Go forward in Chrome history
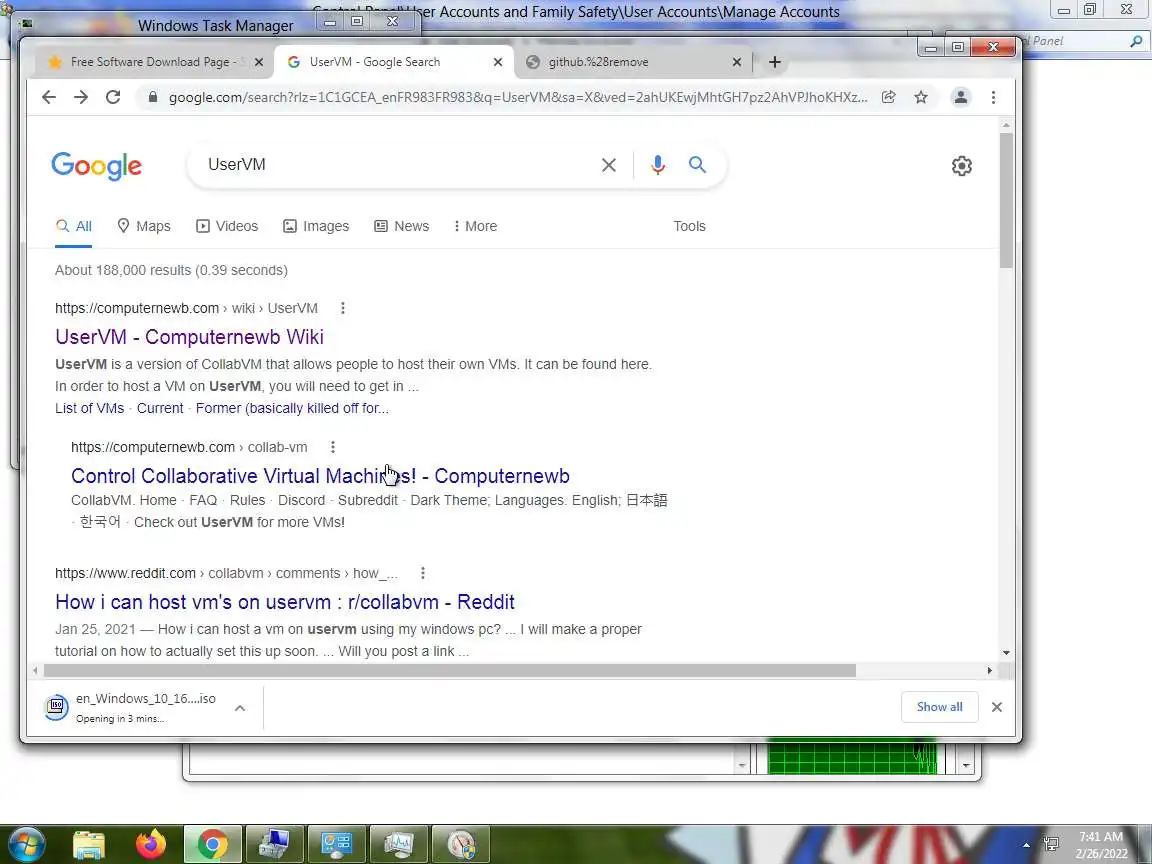This screenshot has width=1152, height=864. coord(81,97)
